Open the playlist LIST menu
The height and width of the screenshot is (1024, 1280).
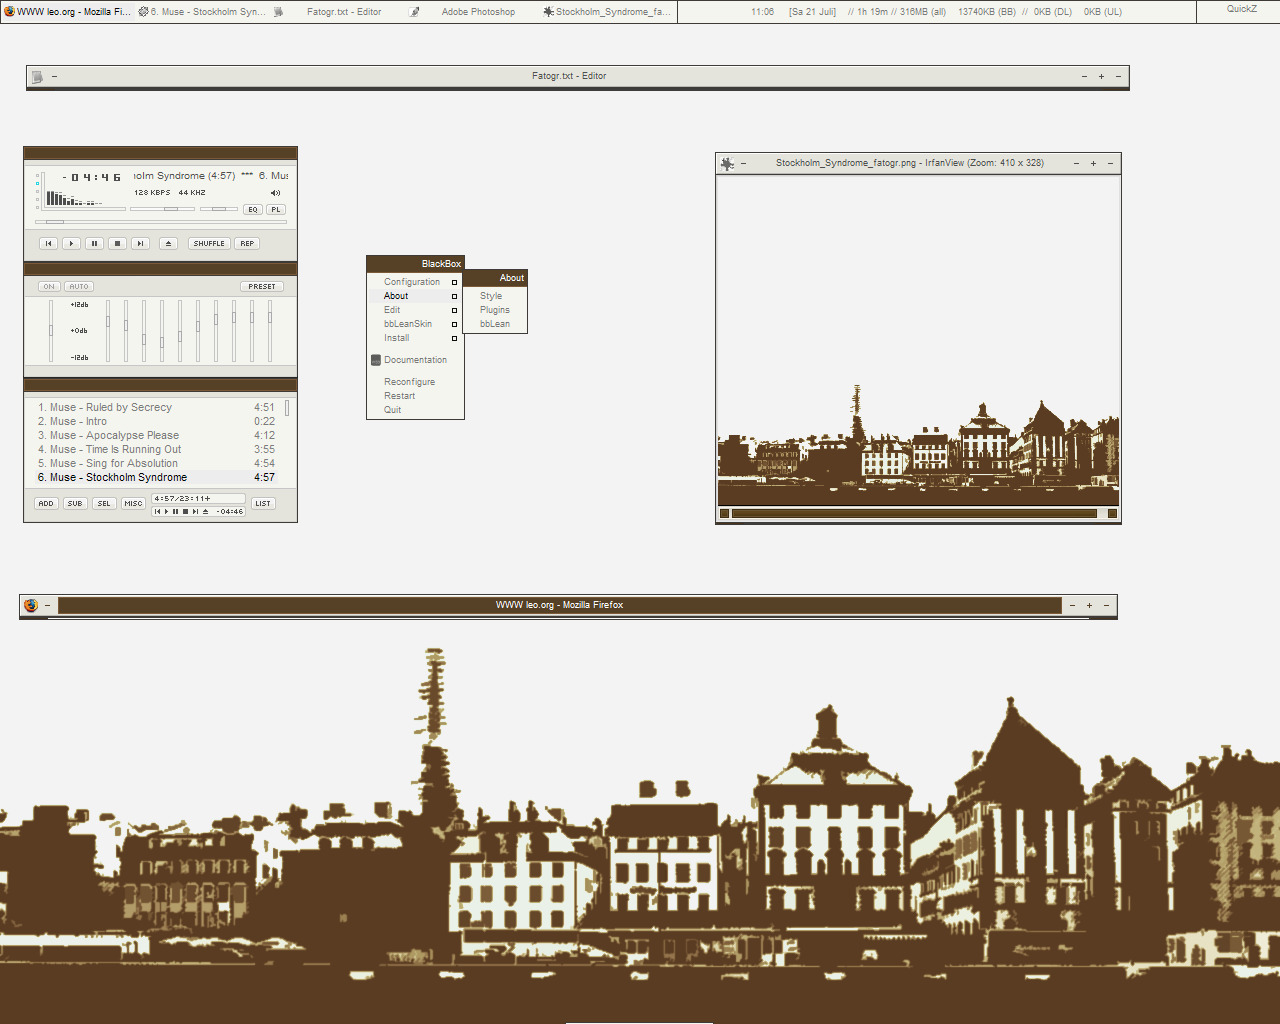click(263, 503)
